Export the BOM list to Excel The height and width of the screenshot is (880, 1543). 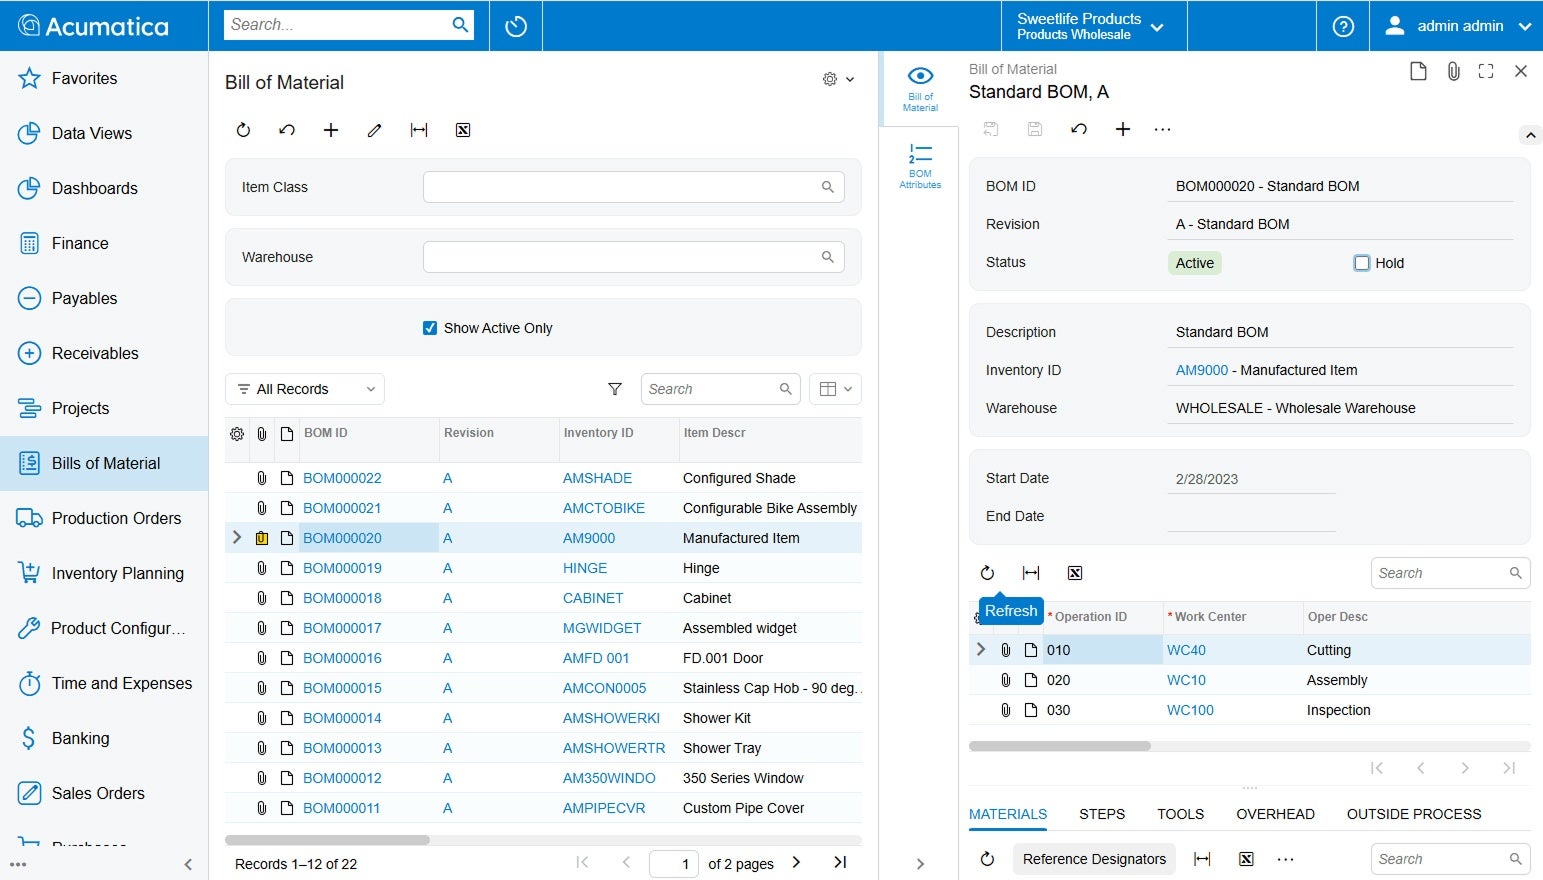(x=462, y=129)
